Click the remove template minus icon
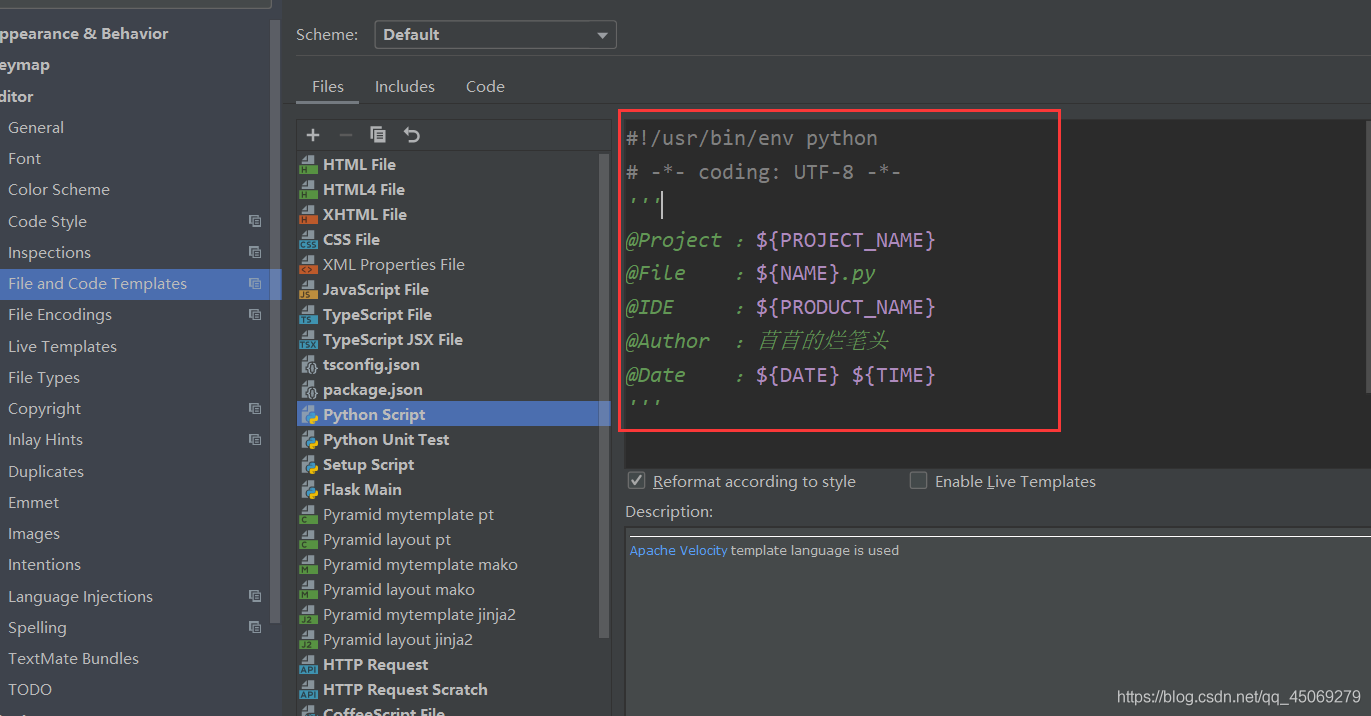The width and height of the screenshot is (1371, 716). coord(345,135)
